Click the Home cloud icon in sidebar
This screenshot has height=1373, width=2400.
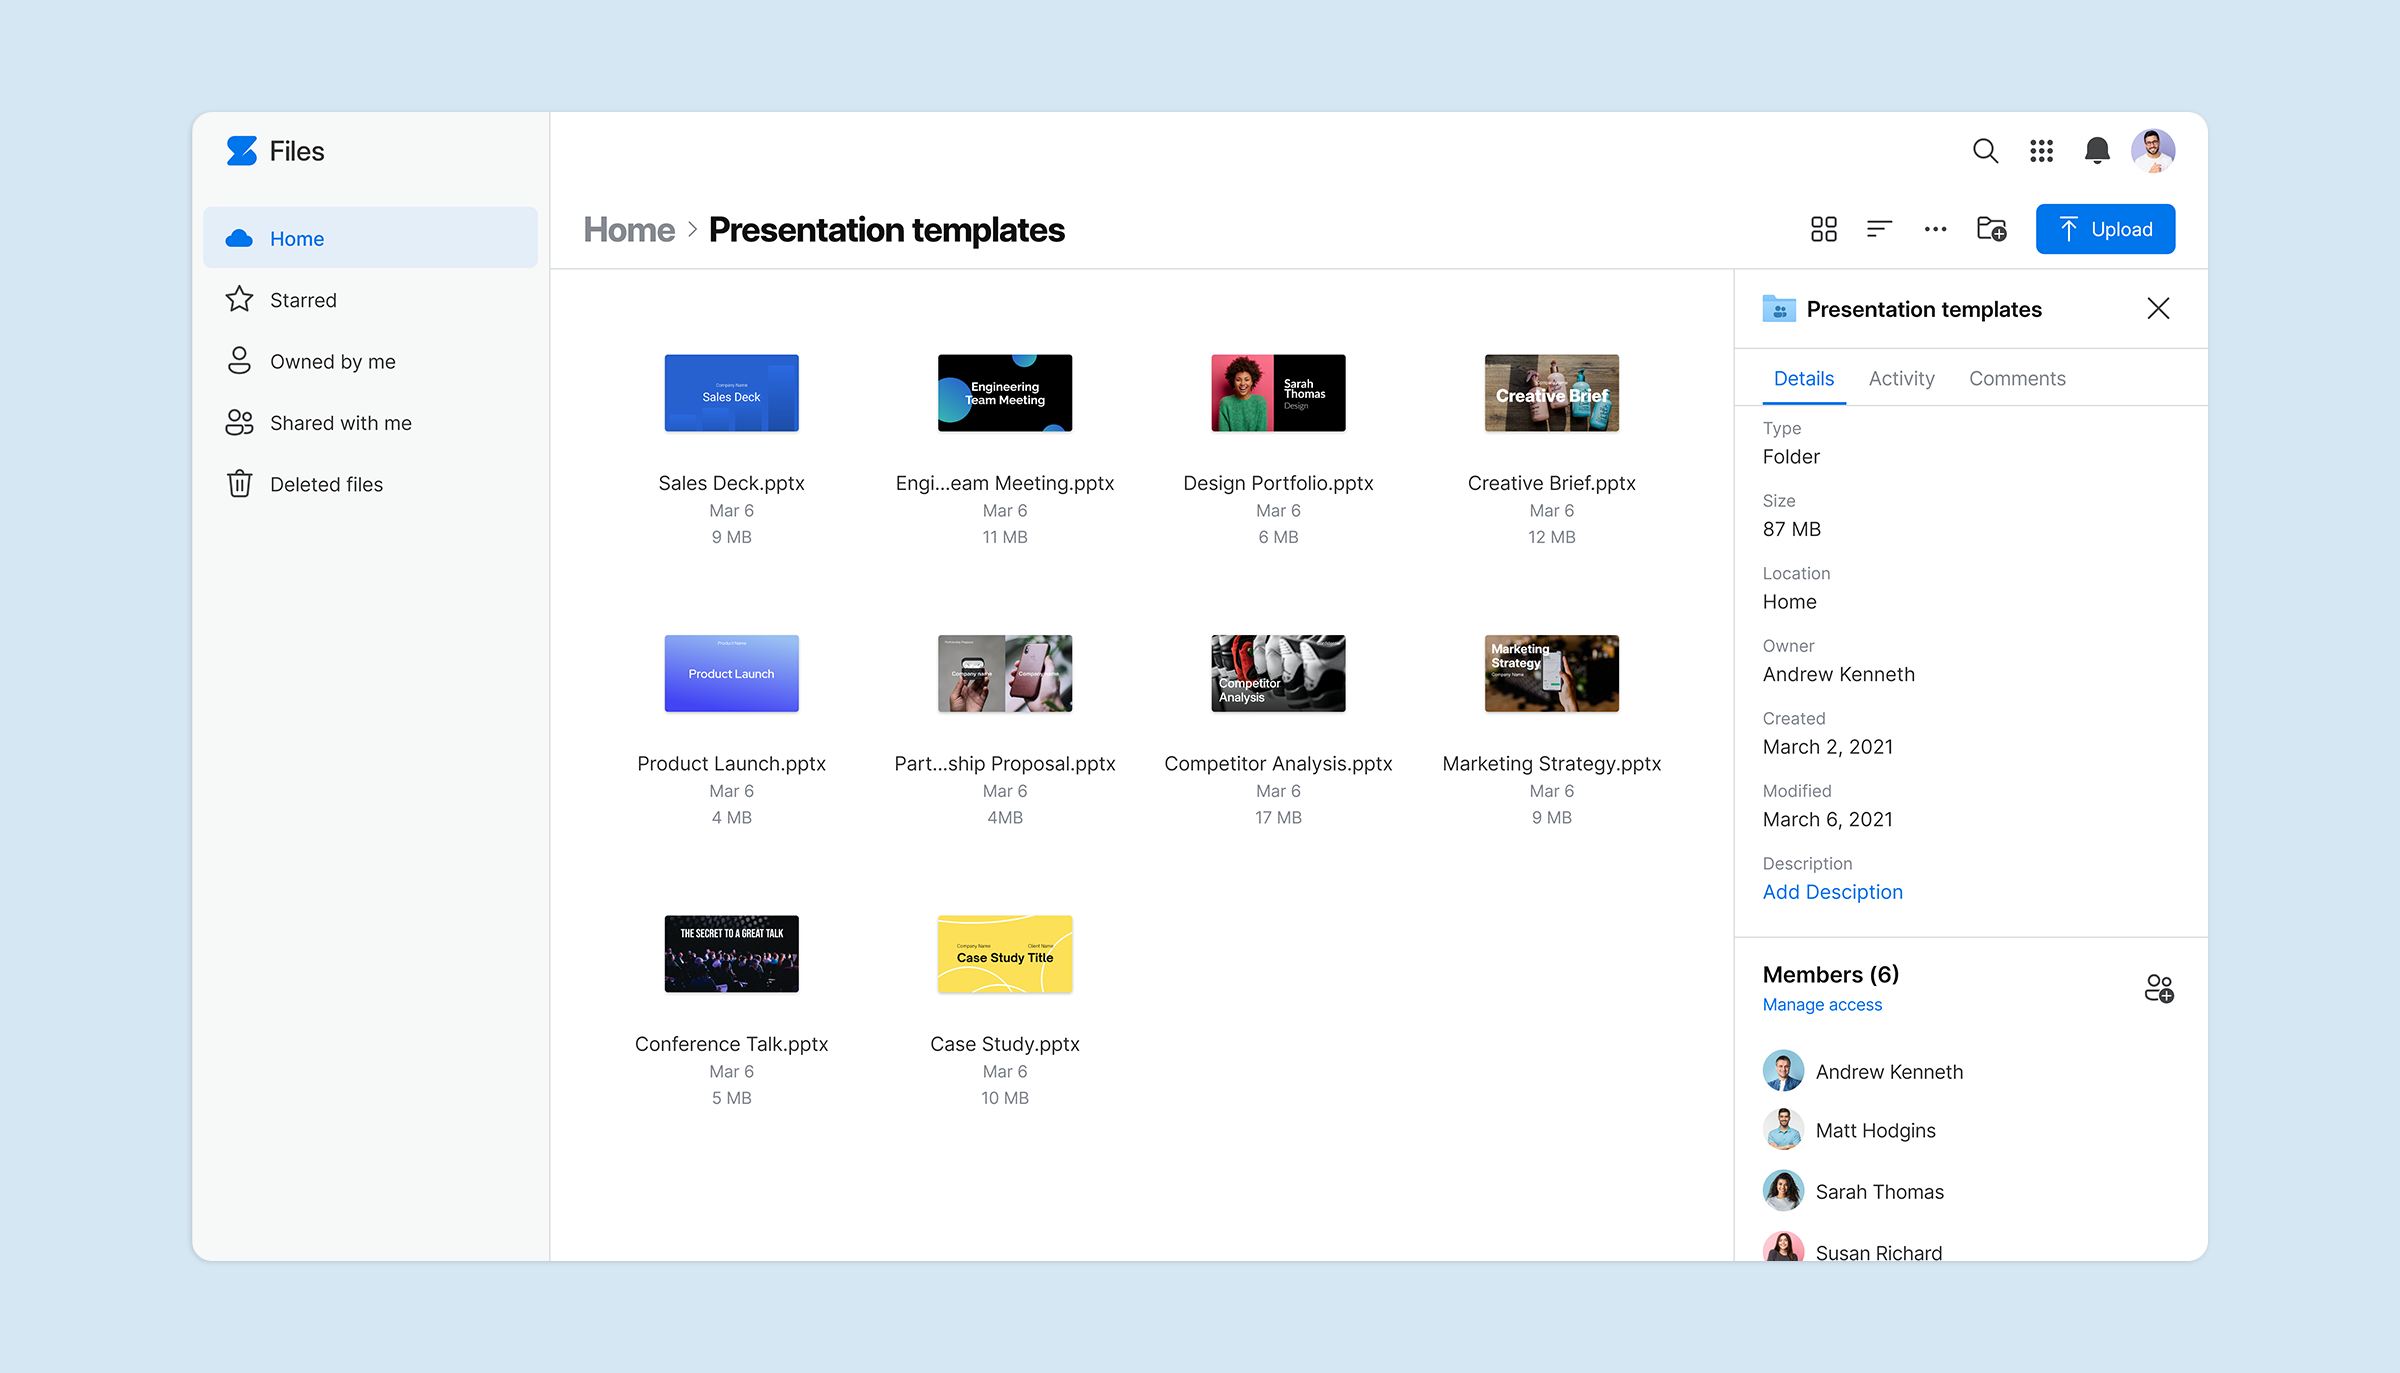(x=239, y=238)
